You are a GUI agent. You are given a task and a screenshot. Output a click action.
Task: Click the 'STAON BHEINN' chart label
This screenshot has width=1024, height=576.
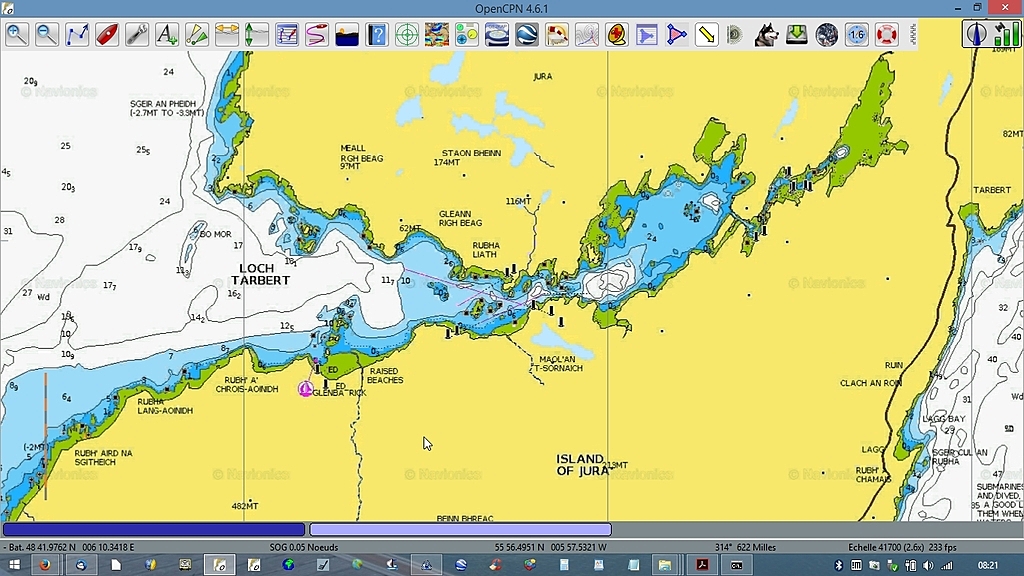coord(472,153)
